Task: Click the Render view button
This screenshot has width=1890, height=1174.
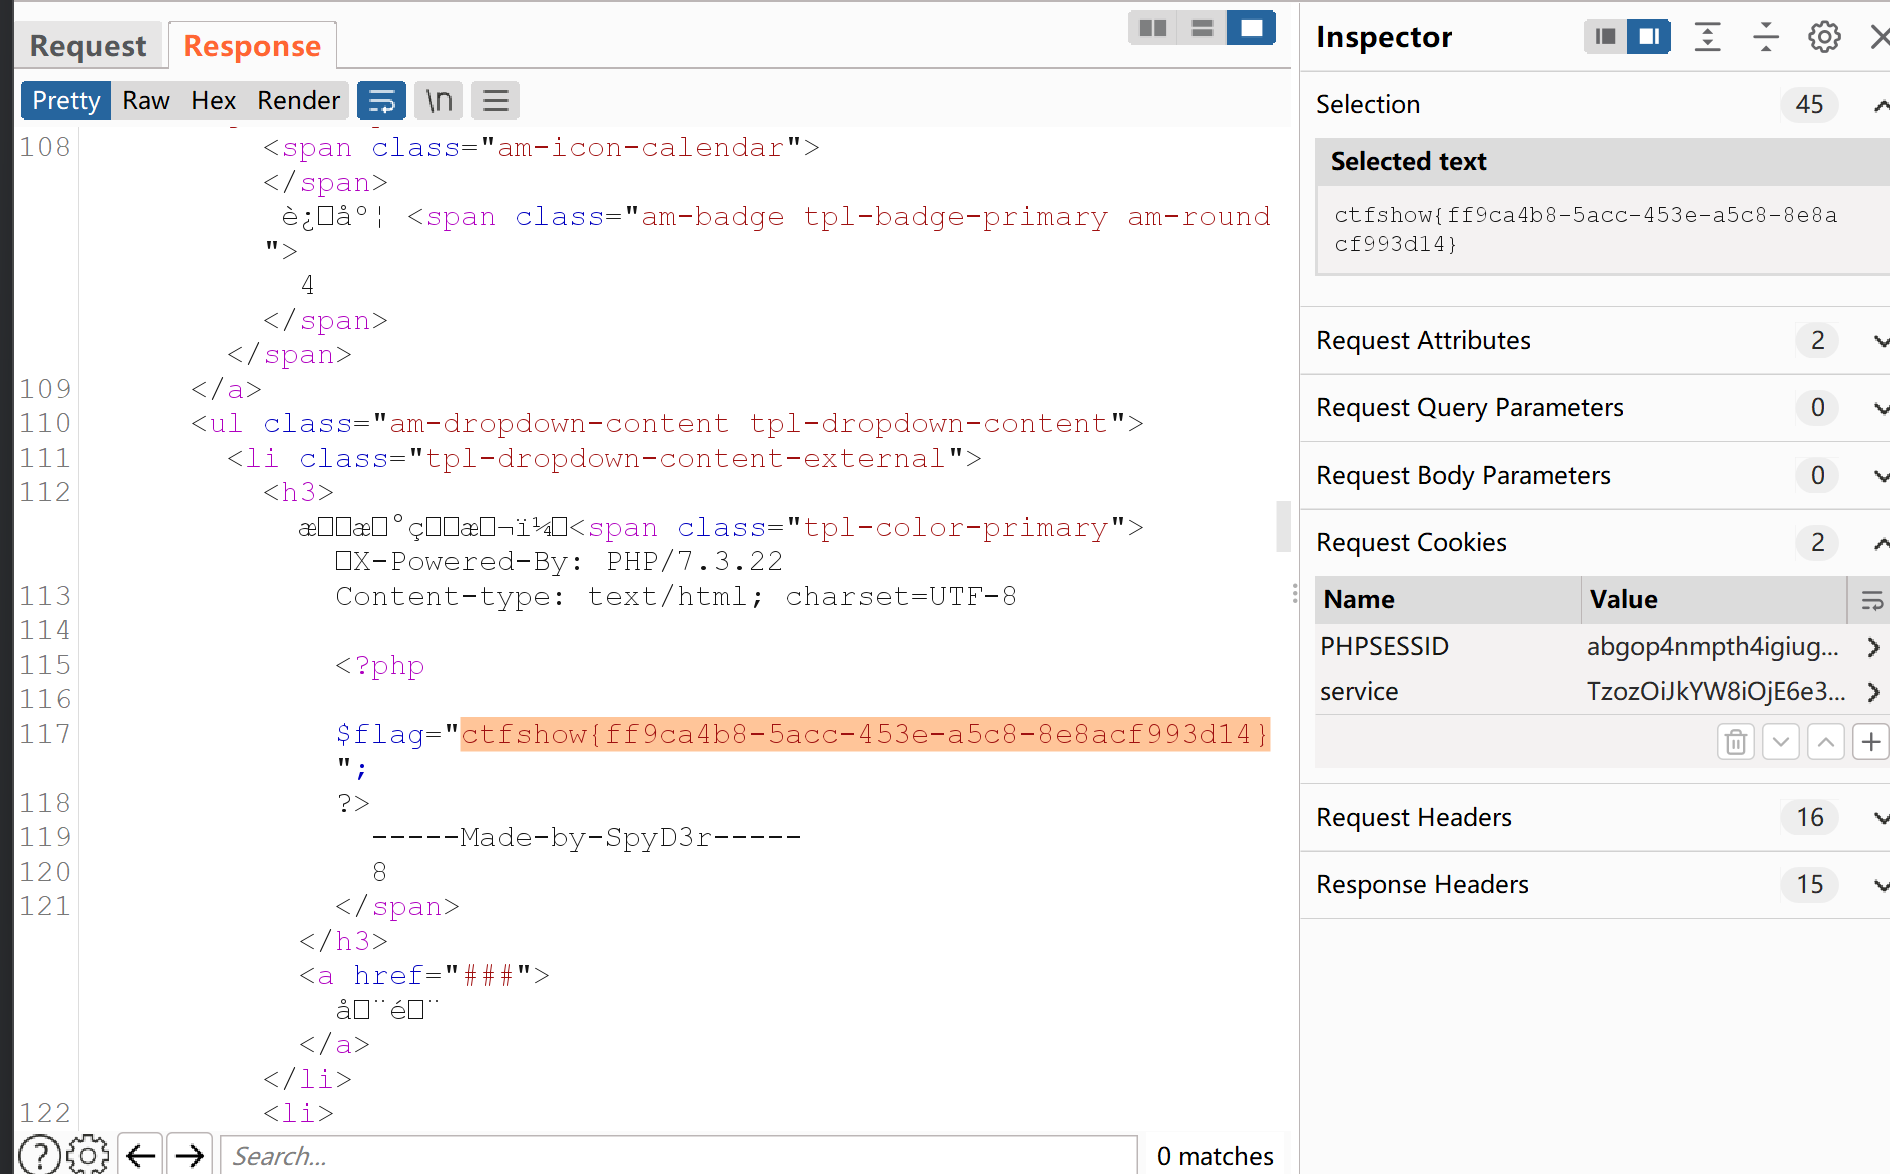Action: pyautogui.click(x=298, y=101)
